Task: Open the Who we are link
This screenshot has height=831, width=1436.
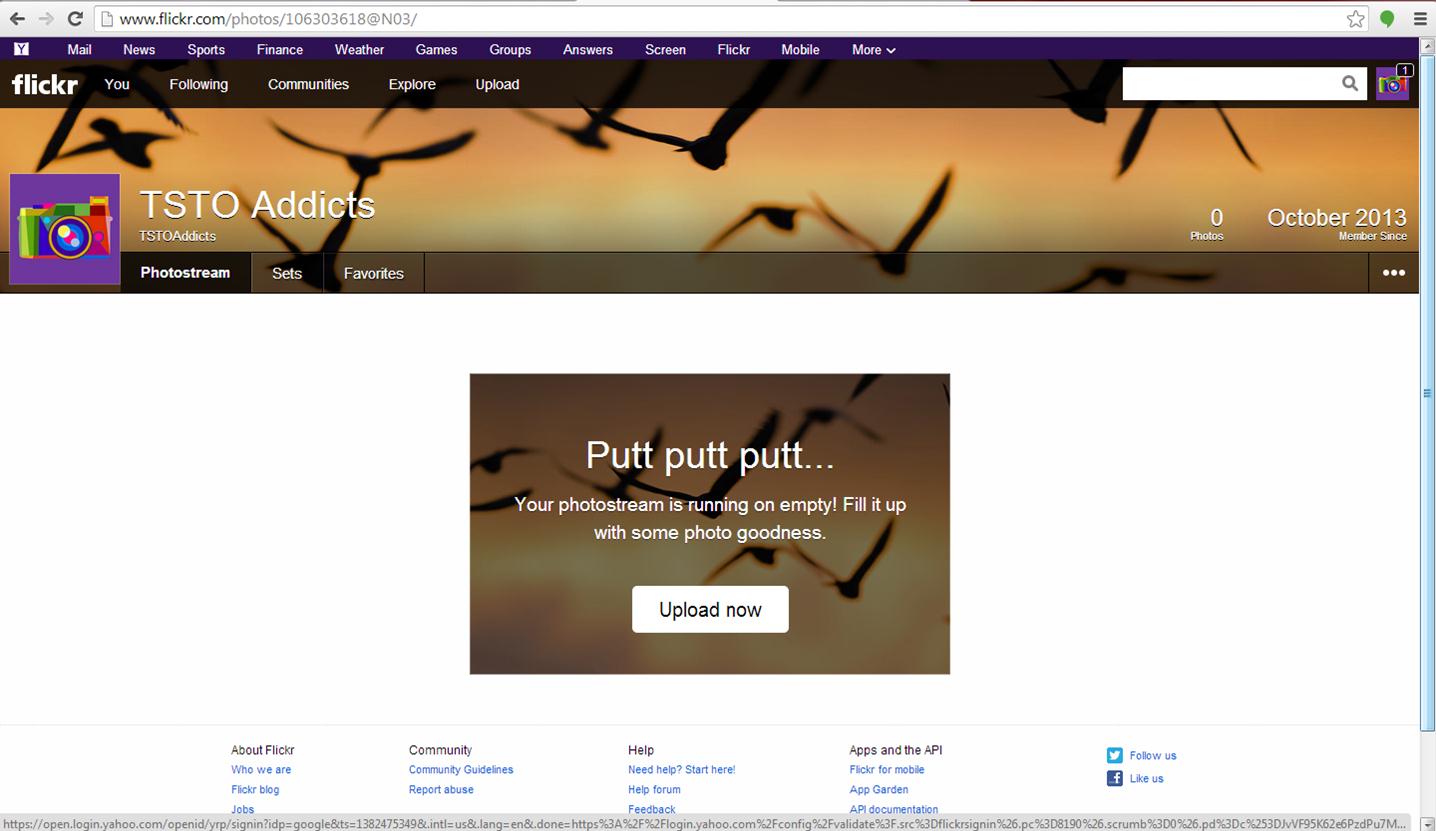Action: coord(261,770)
